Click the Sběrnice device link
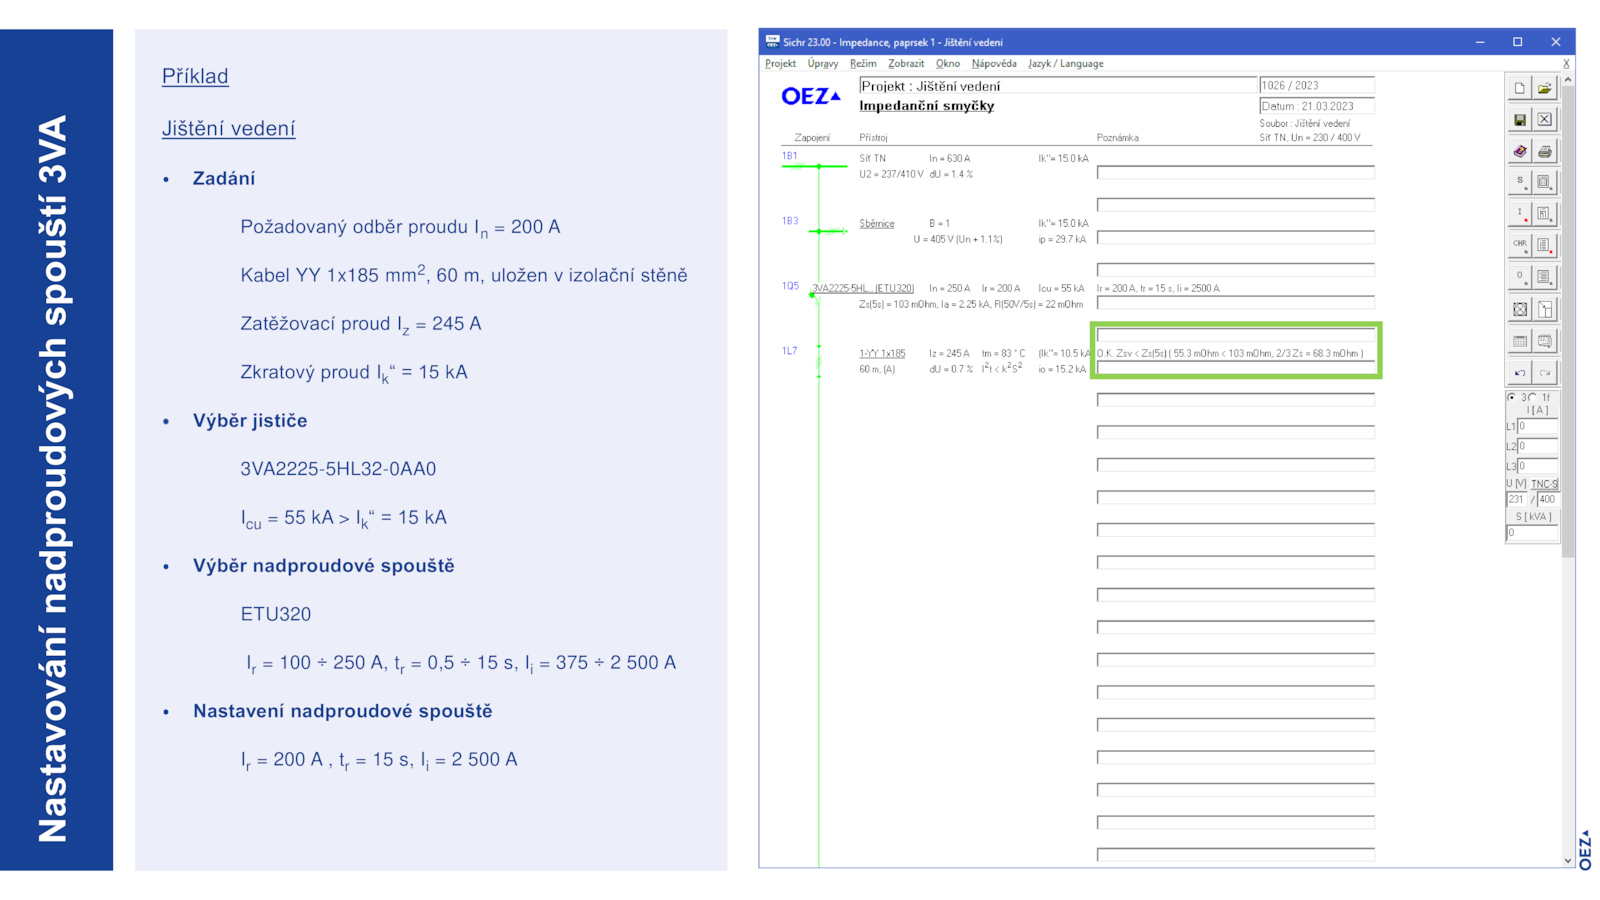 pyautogui.click(x=877, y=224)
